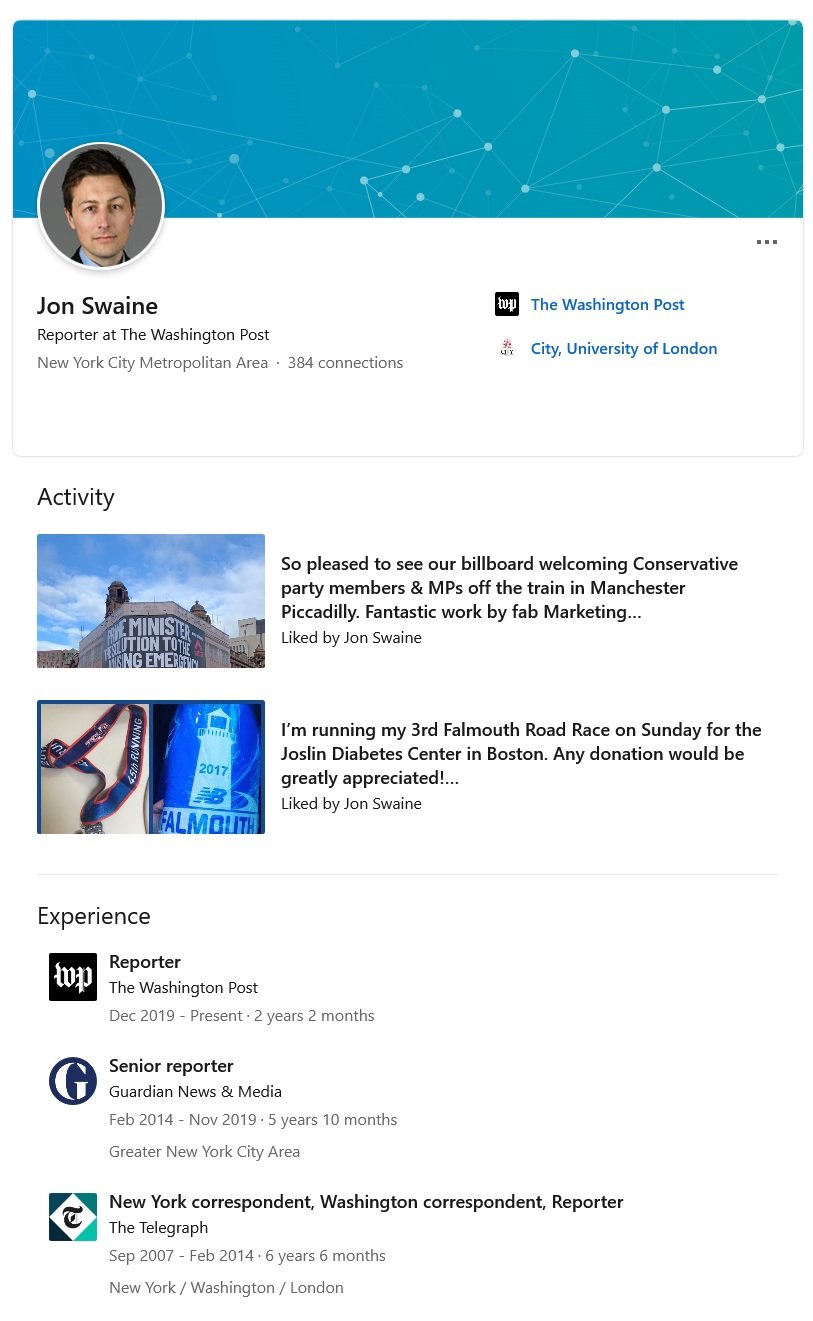Screen dimensions: 813x1321
Task: Click the New York correspondent job title
Action: (366, 1202)
